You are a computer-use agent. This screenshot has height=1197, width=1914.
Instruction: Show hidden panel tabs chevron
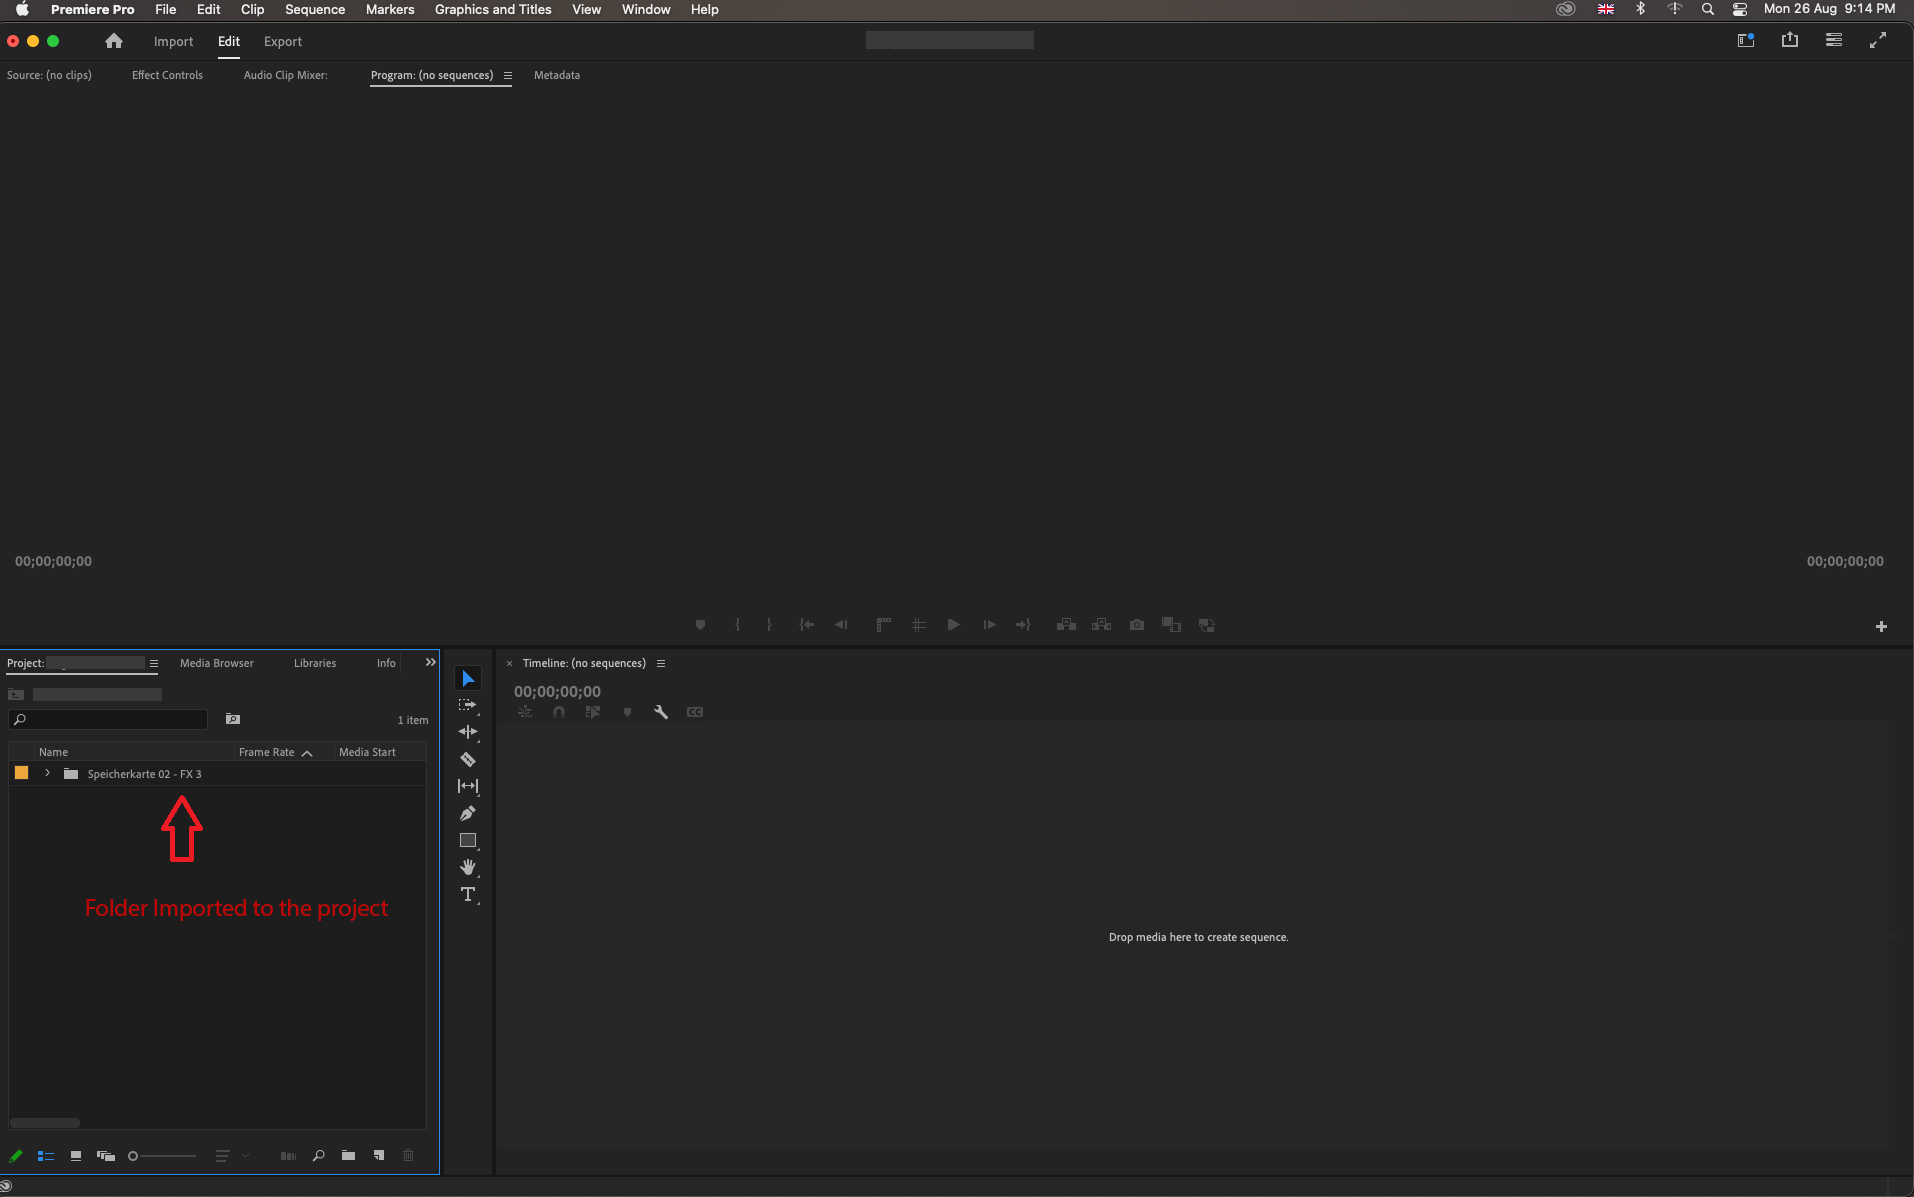(x=431, y=662)
